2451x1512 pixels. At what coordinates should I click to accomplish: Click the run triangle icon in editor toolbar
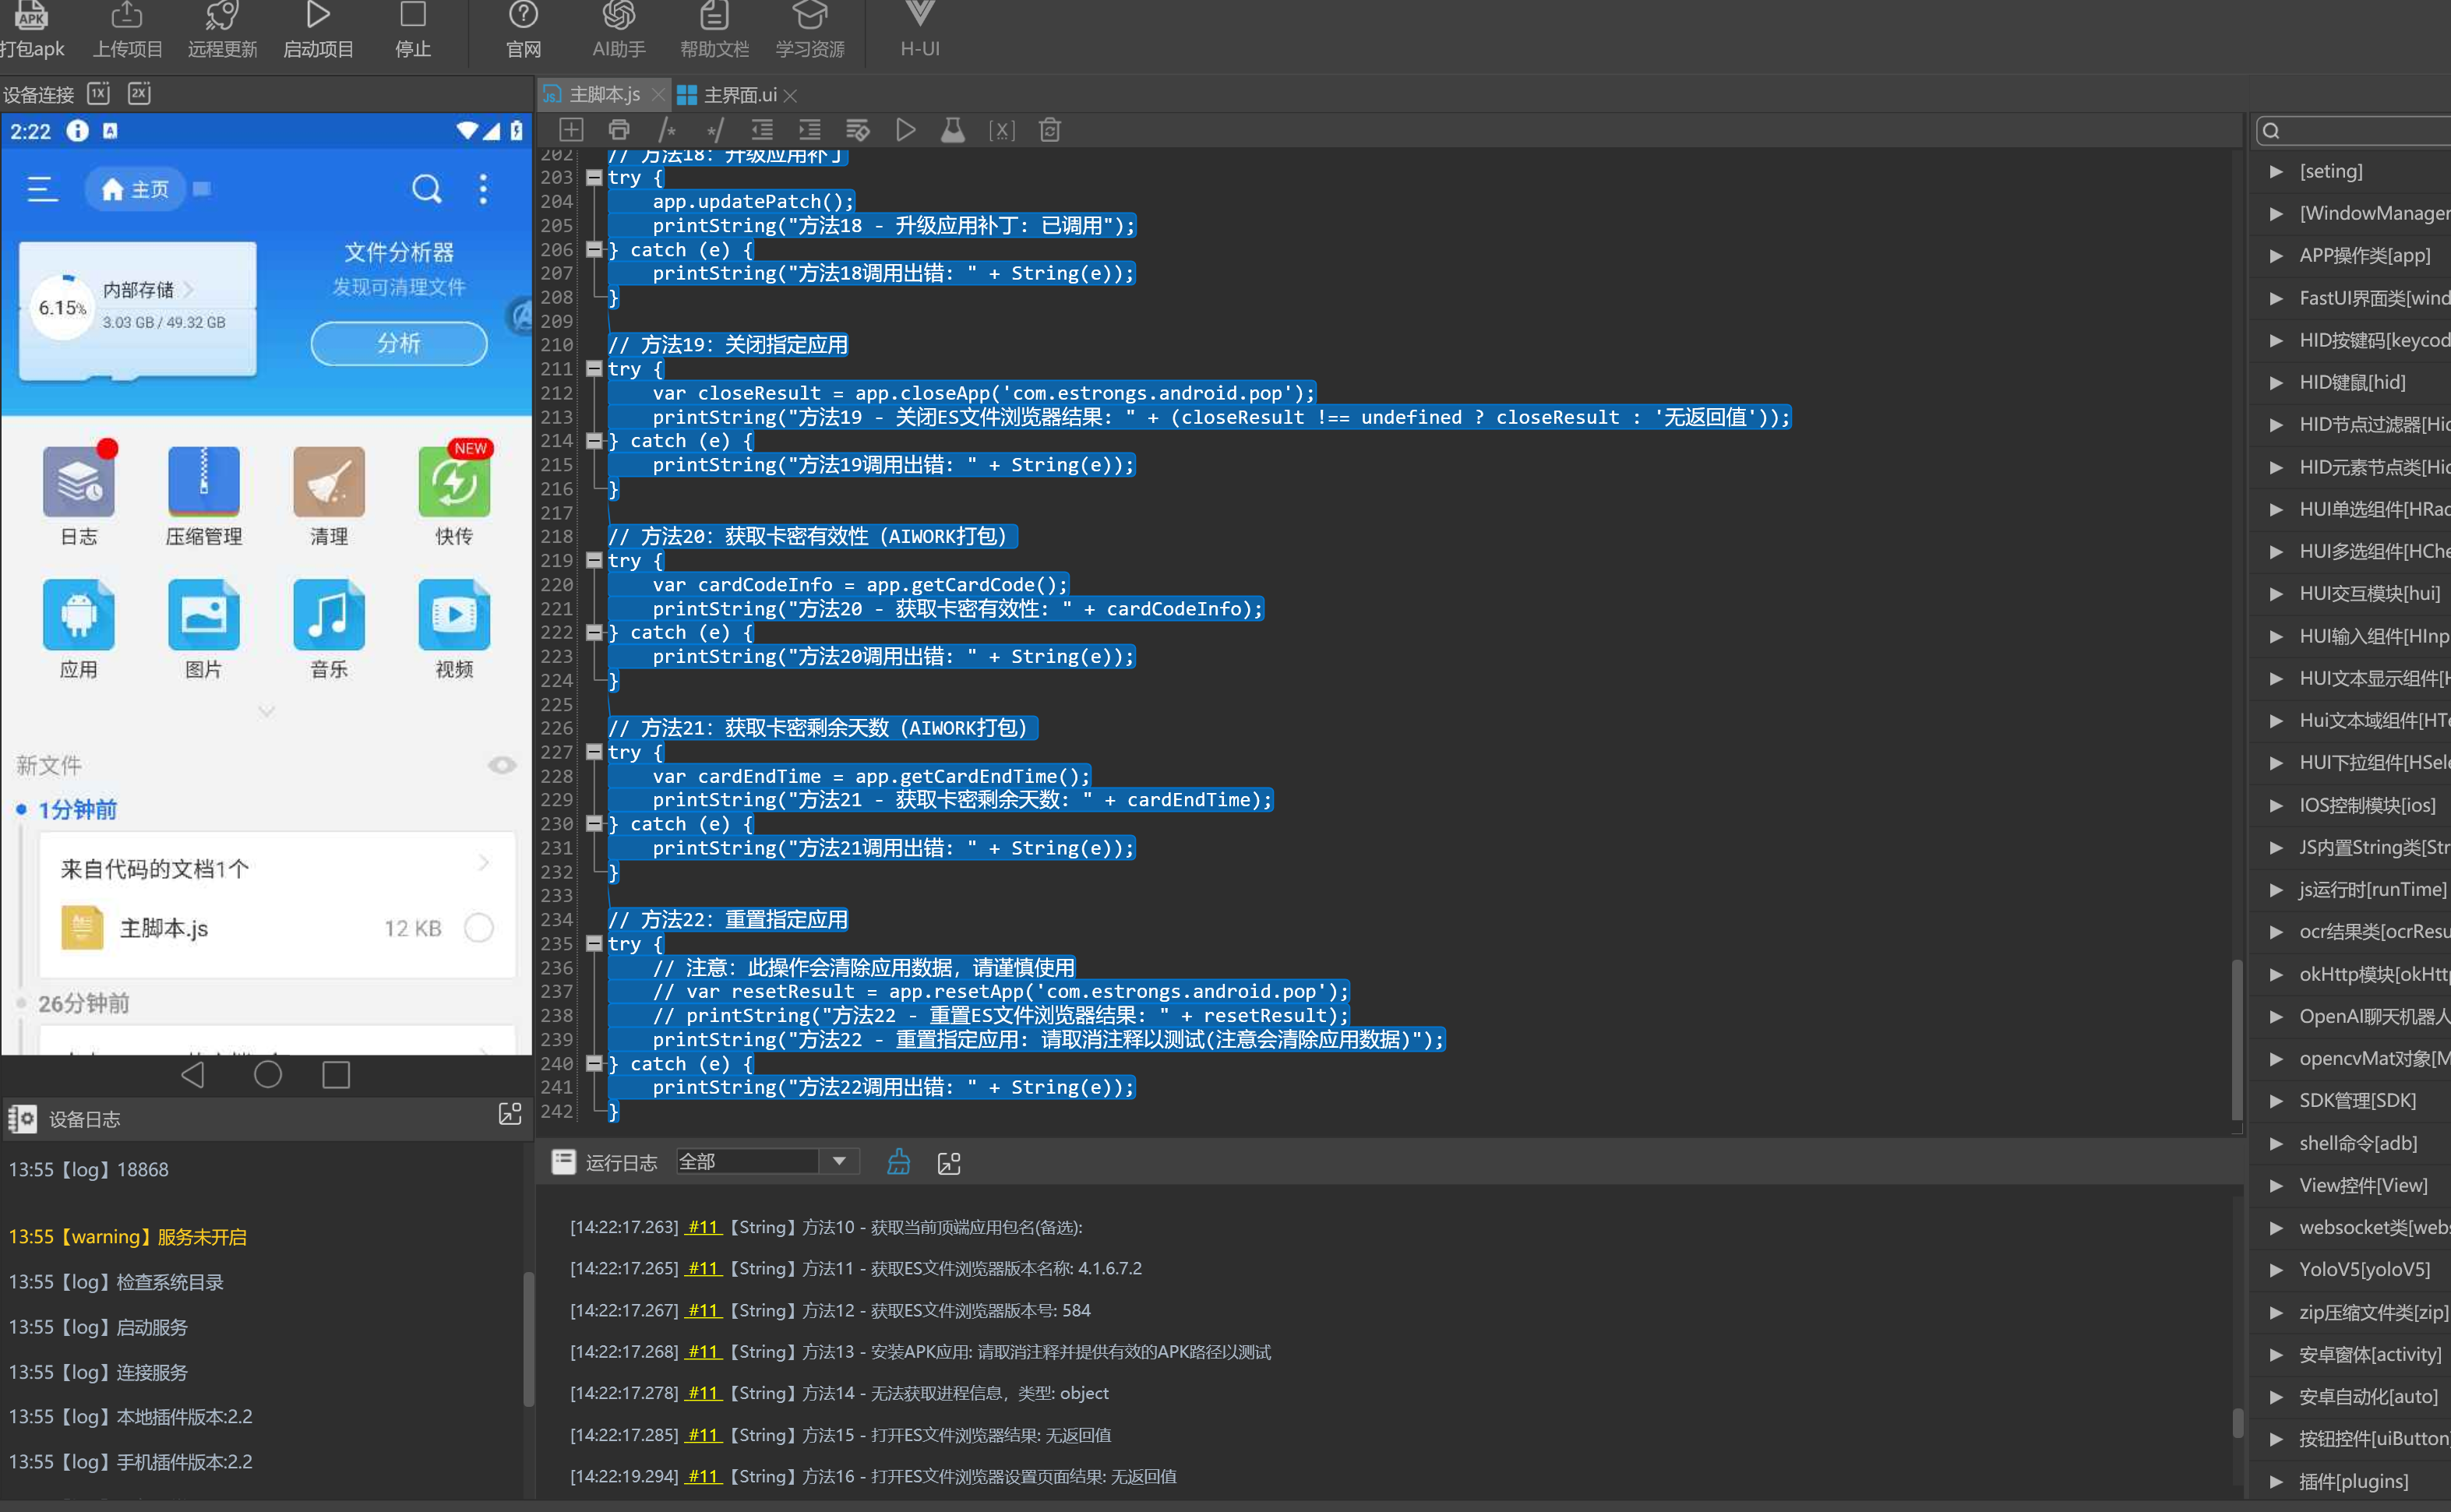coord(905,130)
